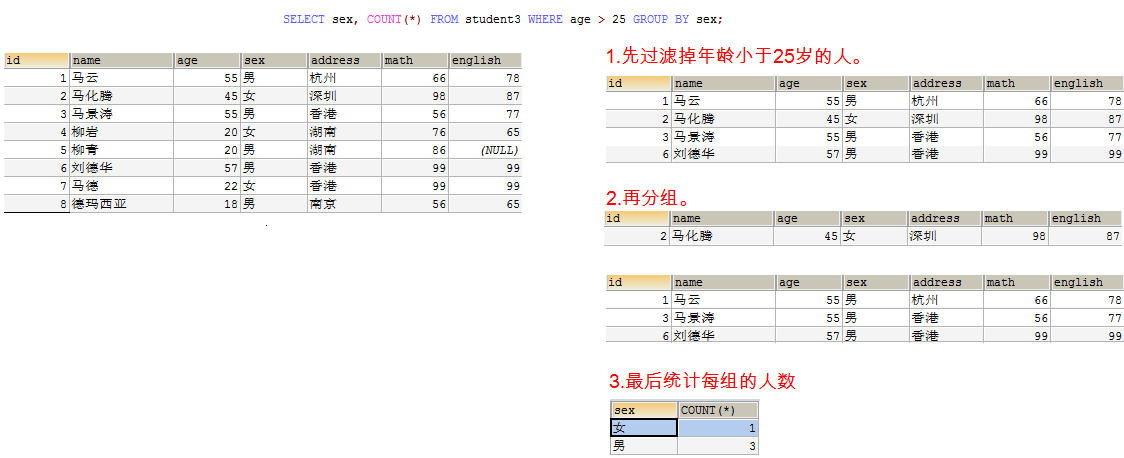Click age 57 in the four-row filtered table
Image resolution: width=1124 pixels, height=458 pixels.
coord(810,154)
